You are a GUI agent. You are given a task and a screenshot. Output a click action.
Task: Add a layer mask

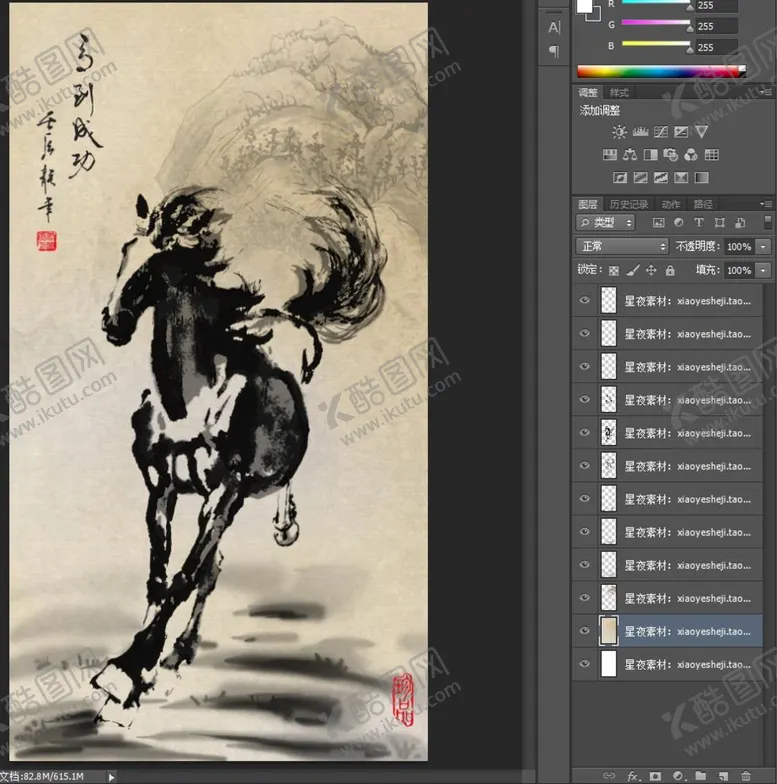[x=655, y=776]
